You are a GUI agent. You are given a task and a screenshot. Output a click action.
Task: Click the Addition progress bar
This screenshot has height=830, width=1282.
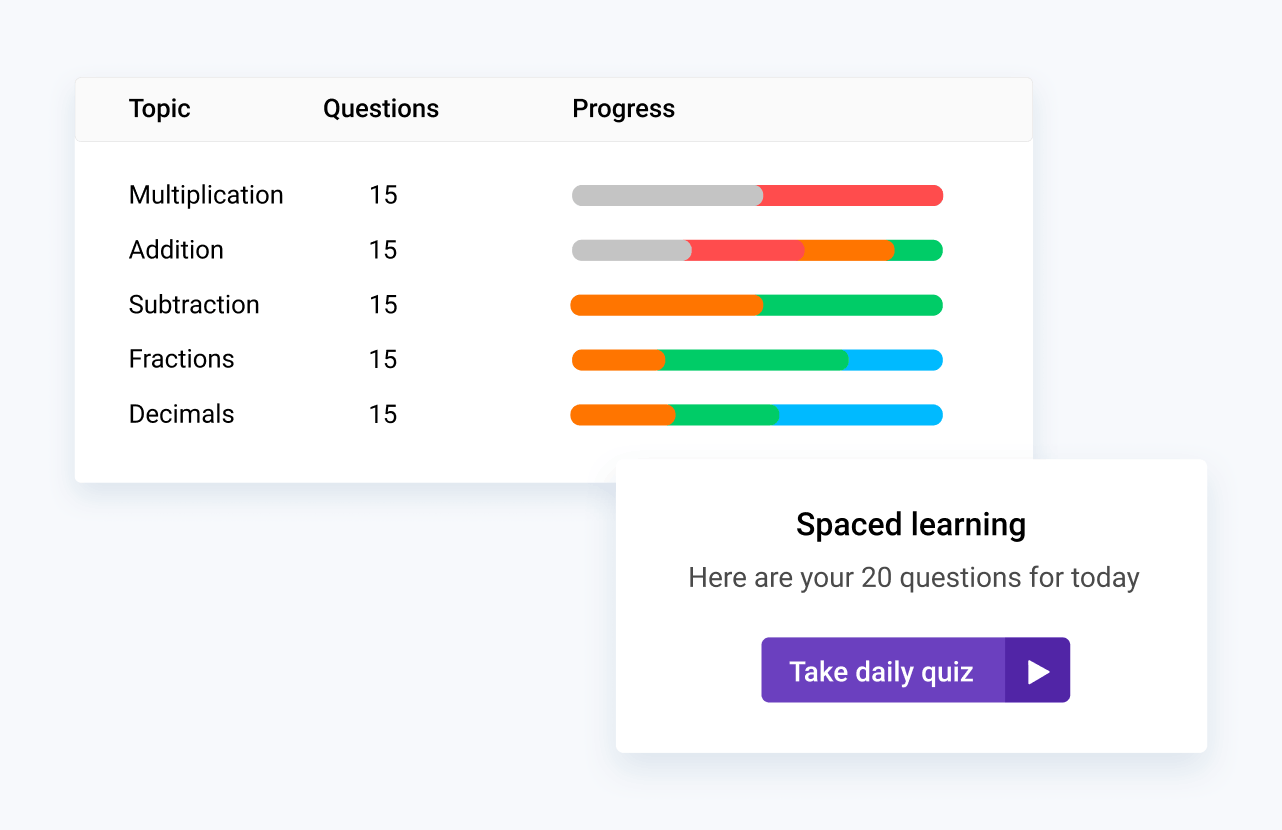tap(756, 250)
